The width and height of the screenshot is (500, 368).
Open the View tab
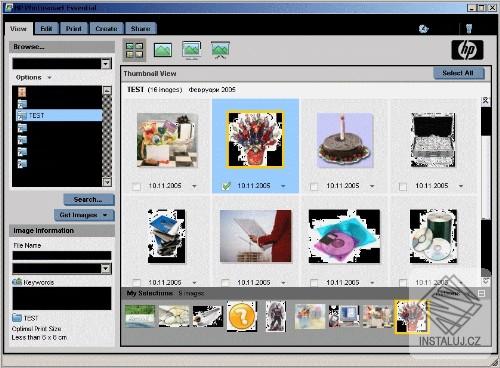pos(19,29)
